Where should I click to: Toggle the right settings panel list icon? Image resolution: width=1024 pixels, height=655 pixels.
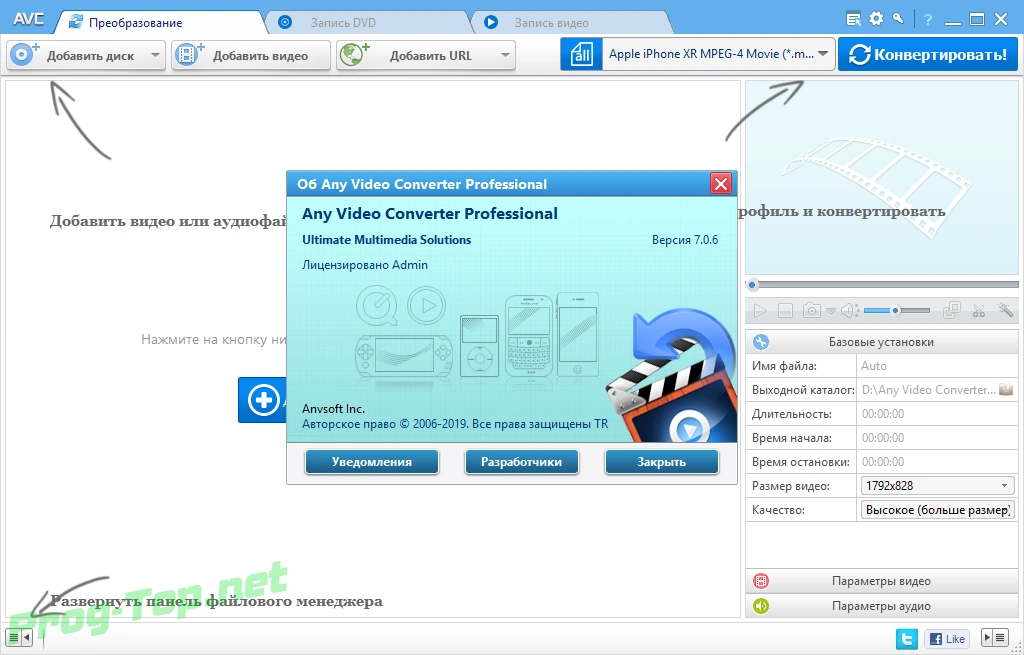click(1000, 637)
